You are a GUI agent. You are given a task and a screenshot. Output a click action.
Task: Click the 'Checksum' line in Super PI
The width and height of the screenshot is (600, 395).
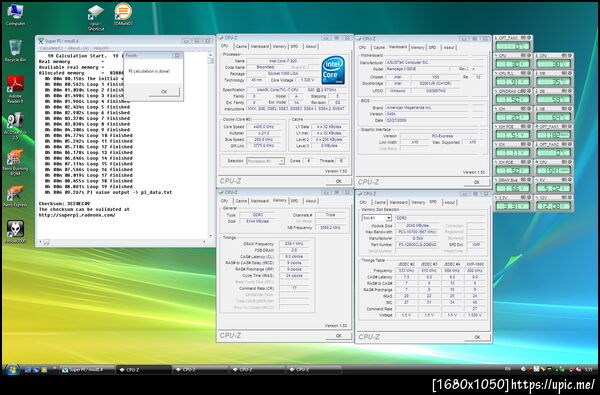coord(64,204)
